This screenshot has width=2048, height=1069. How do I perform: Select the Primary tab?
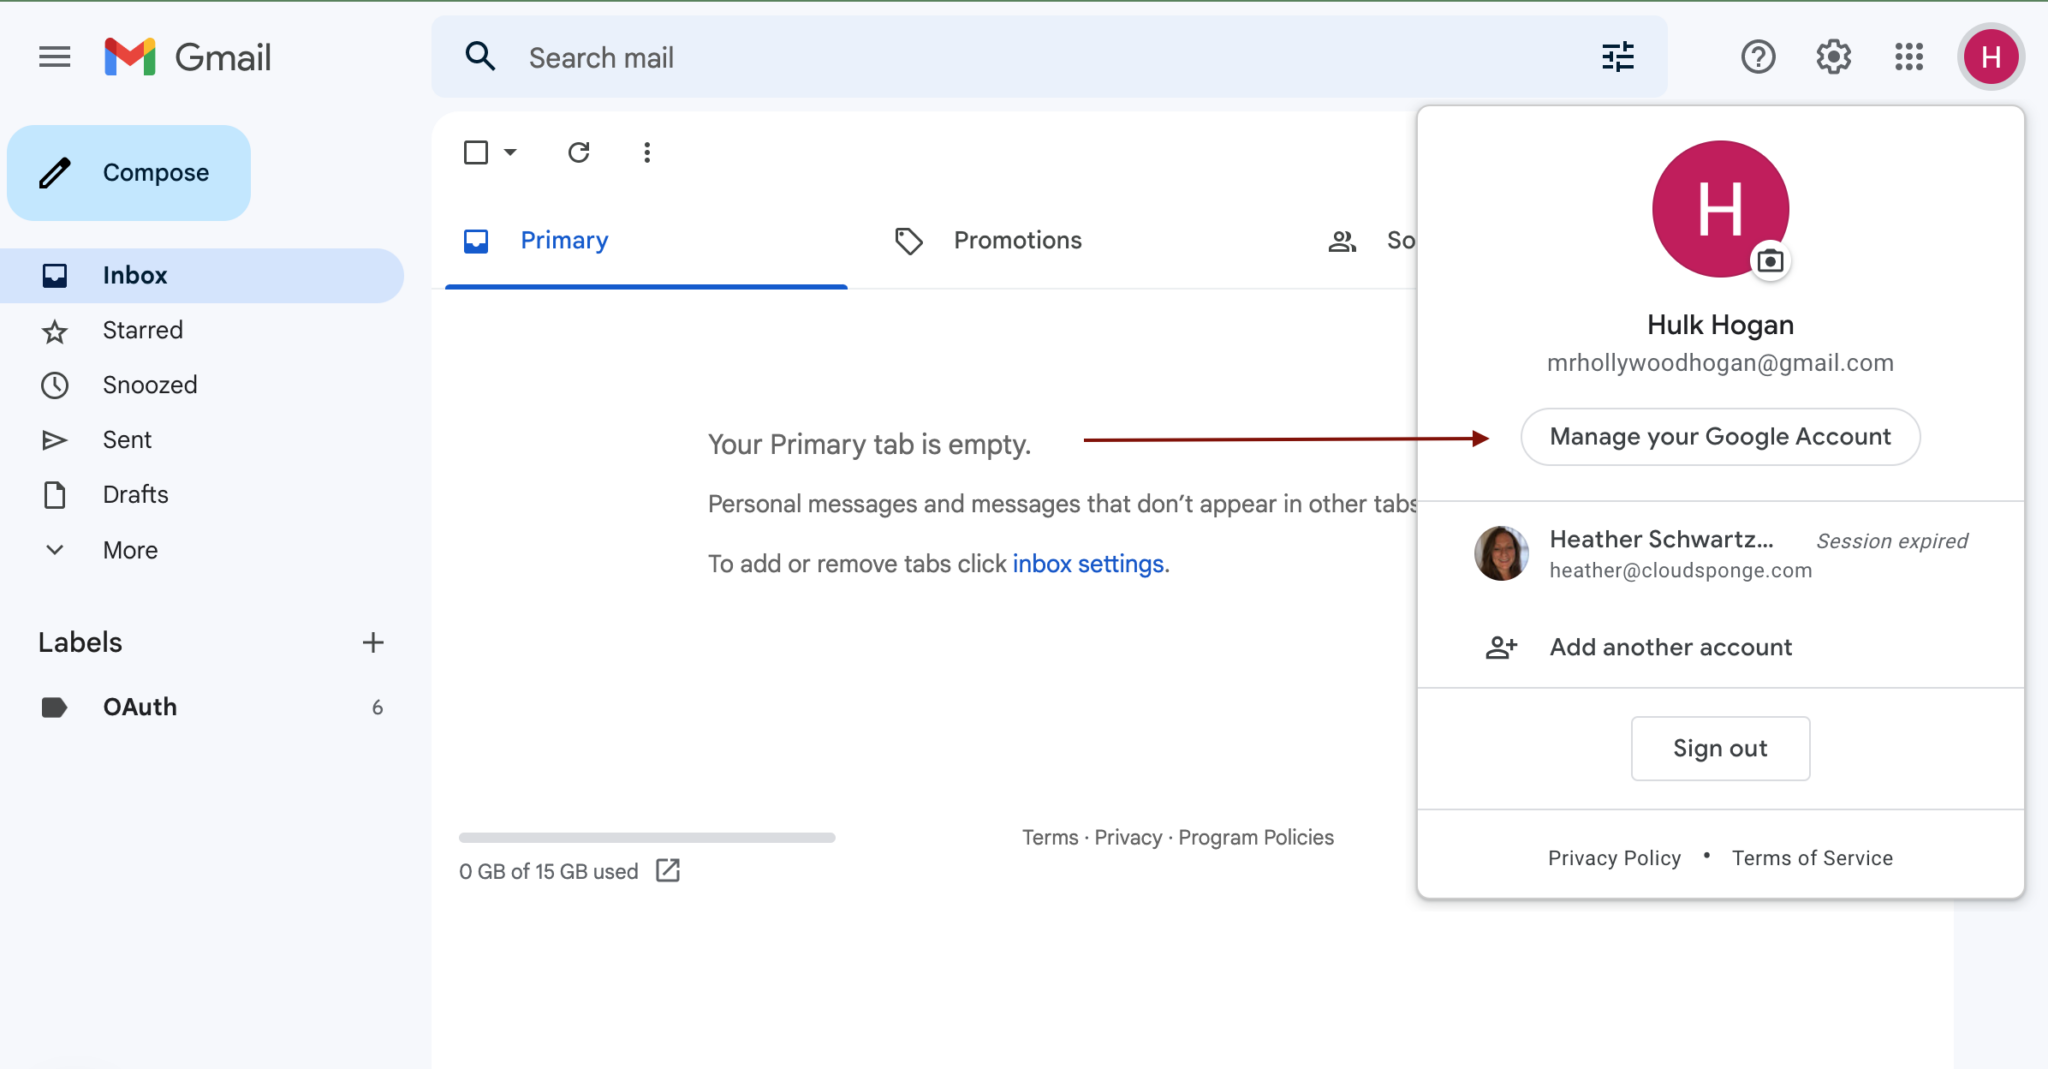point(563,240)
